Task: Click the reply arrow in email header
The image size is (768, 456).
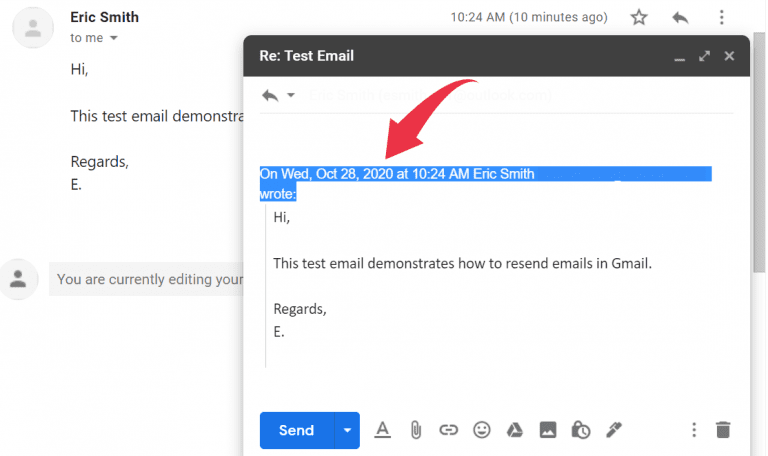Action: coord(681,17)
